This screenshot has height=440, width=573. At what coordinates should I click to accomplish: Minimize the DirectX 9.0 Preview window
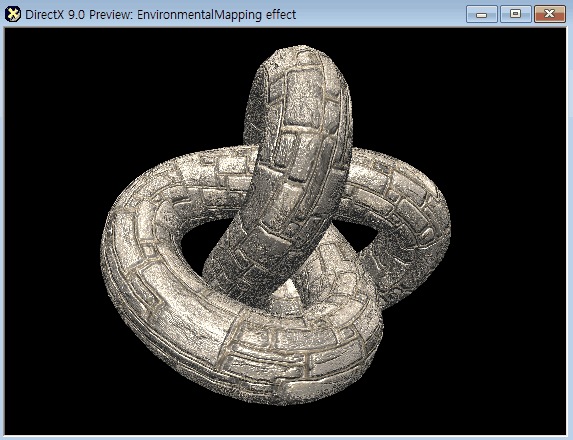coord(481,15)
